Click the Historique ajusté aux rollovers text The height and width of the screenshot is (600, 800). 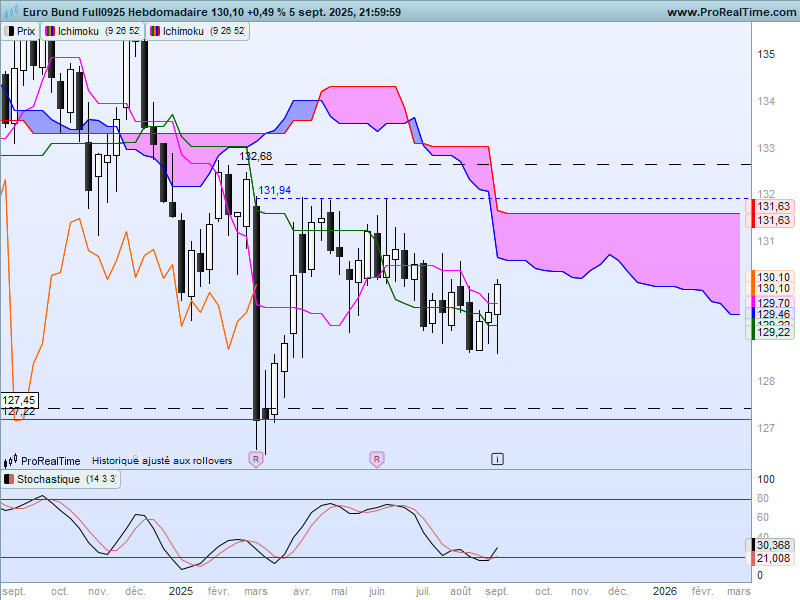pos(162,461)
